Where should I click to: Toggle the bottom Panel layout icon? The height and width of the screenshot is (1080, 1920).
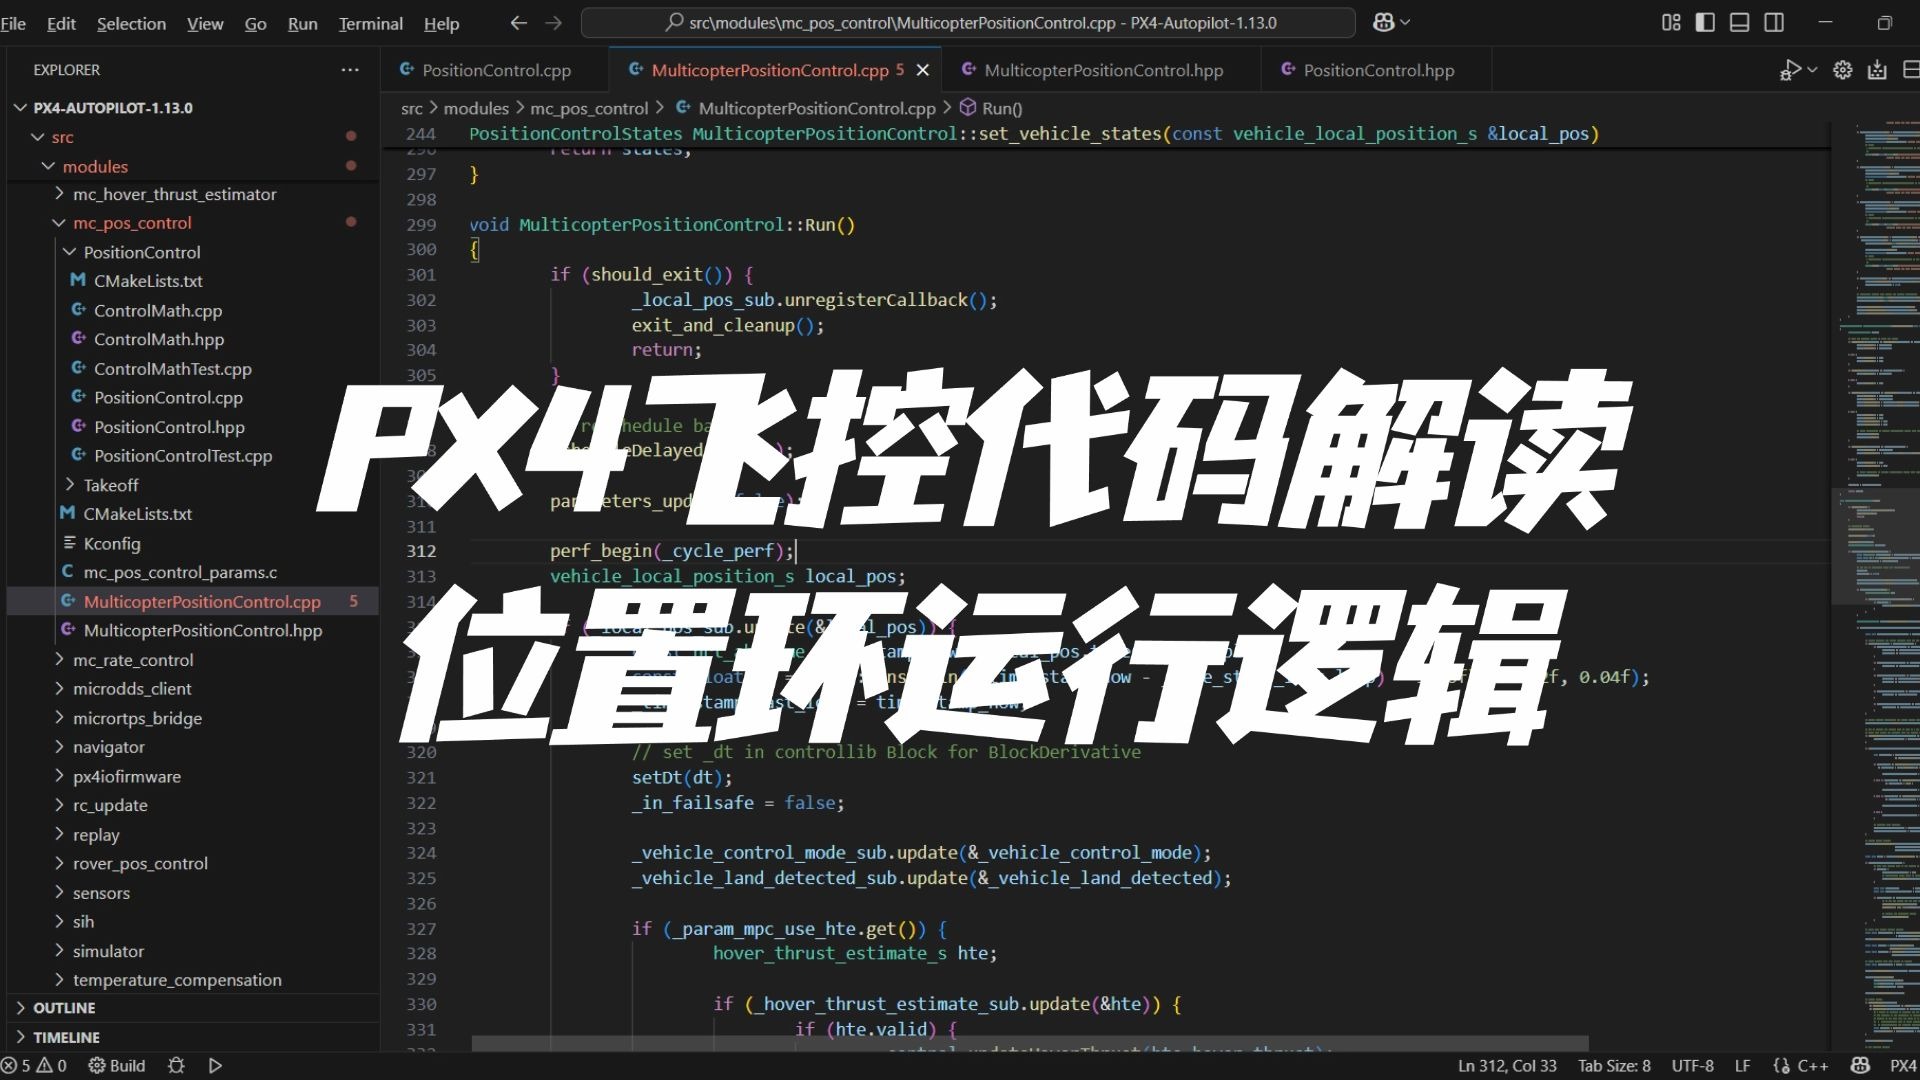(1739, 22)
